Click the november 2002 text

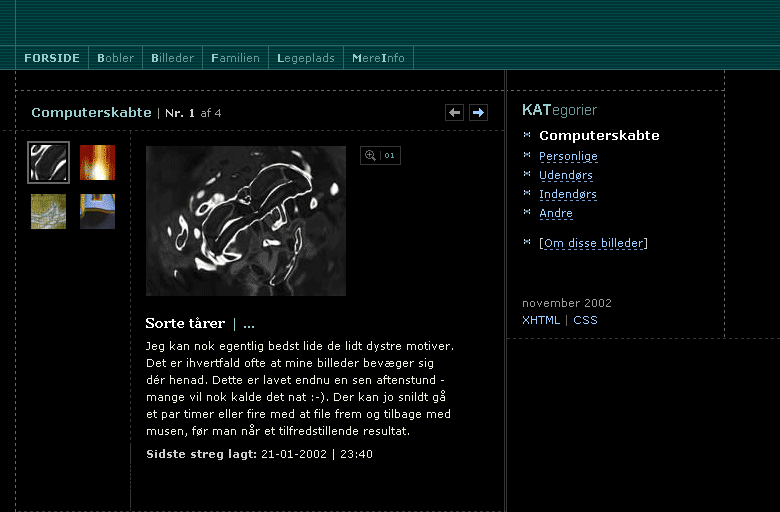567,303
